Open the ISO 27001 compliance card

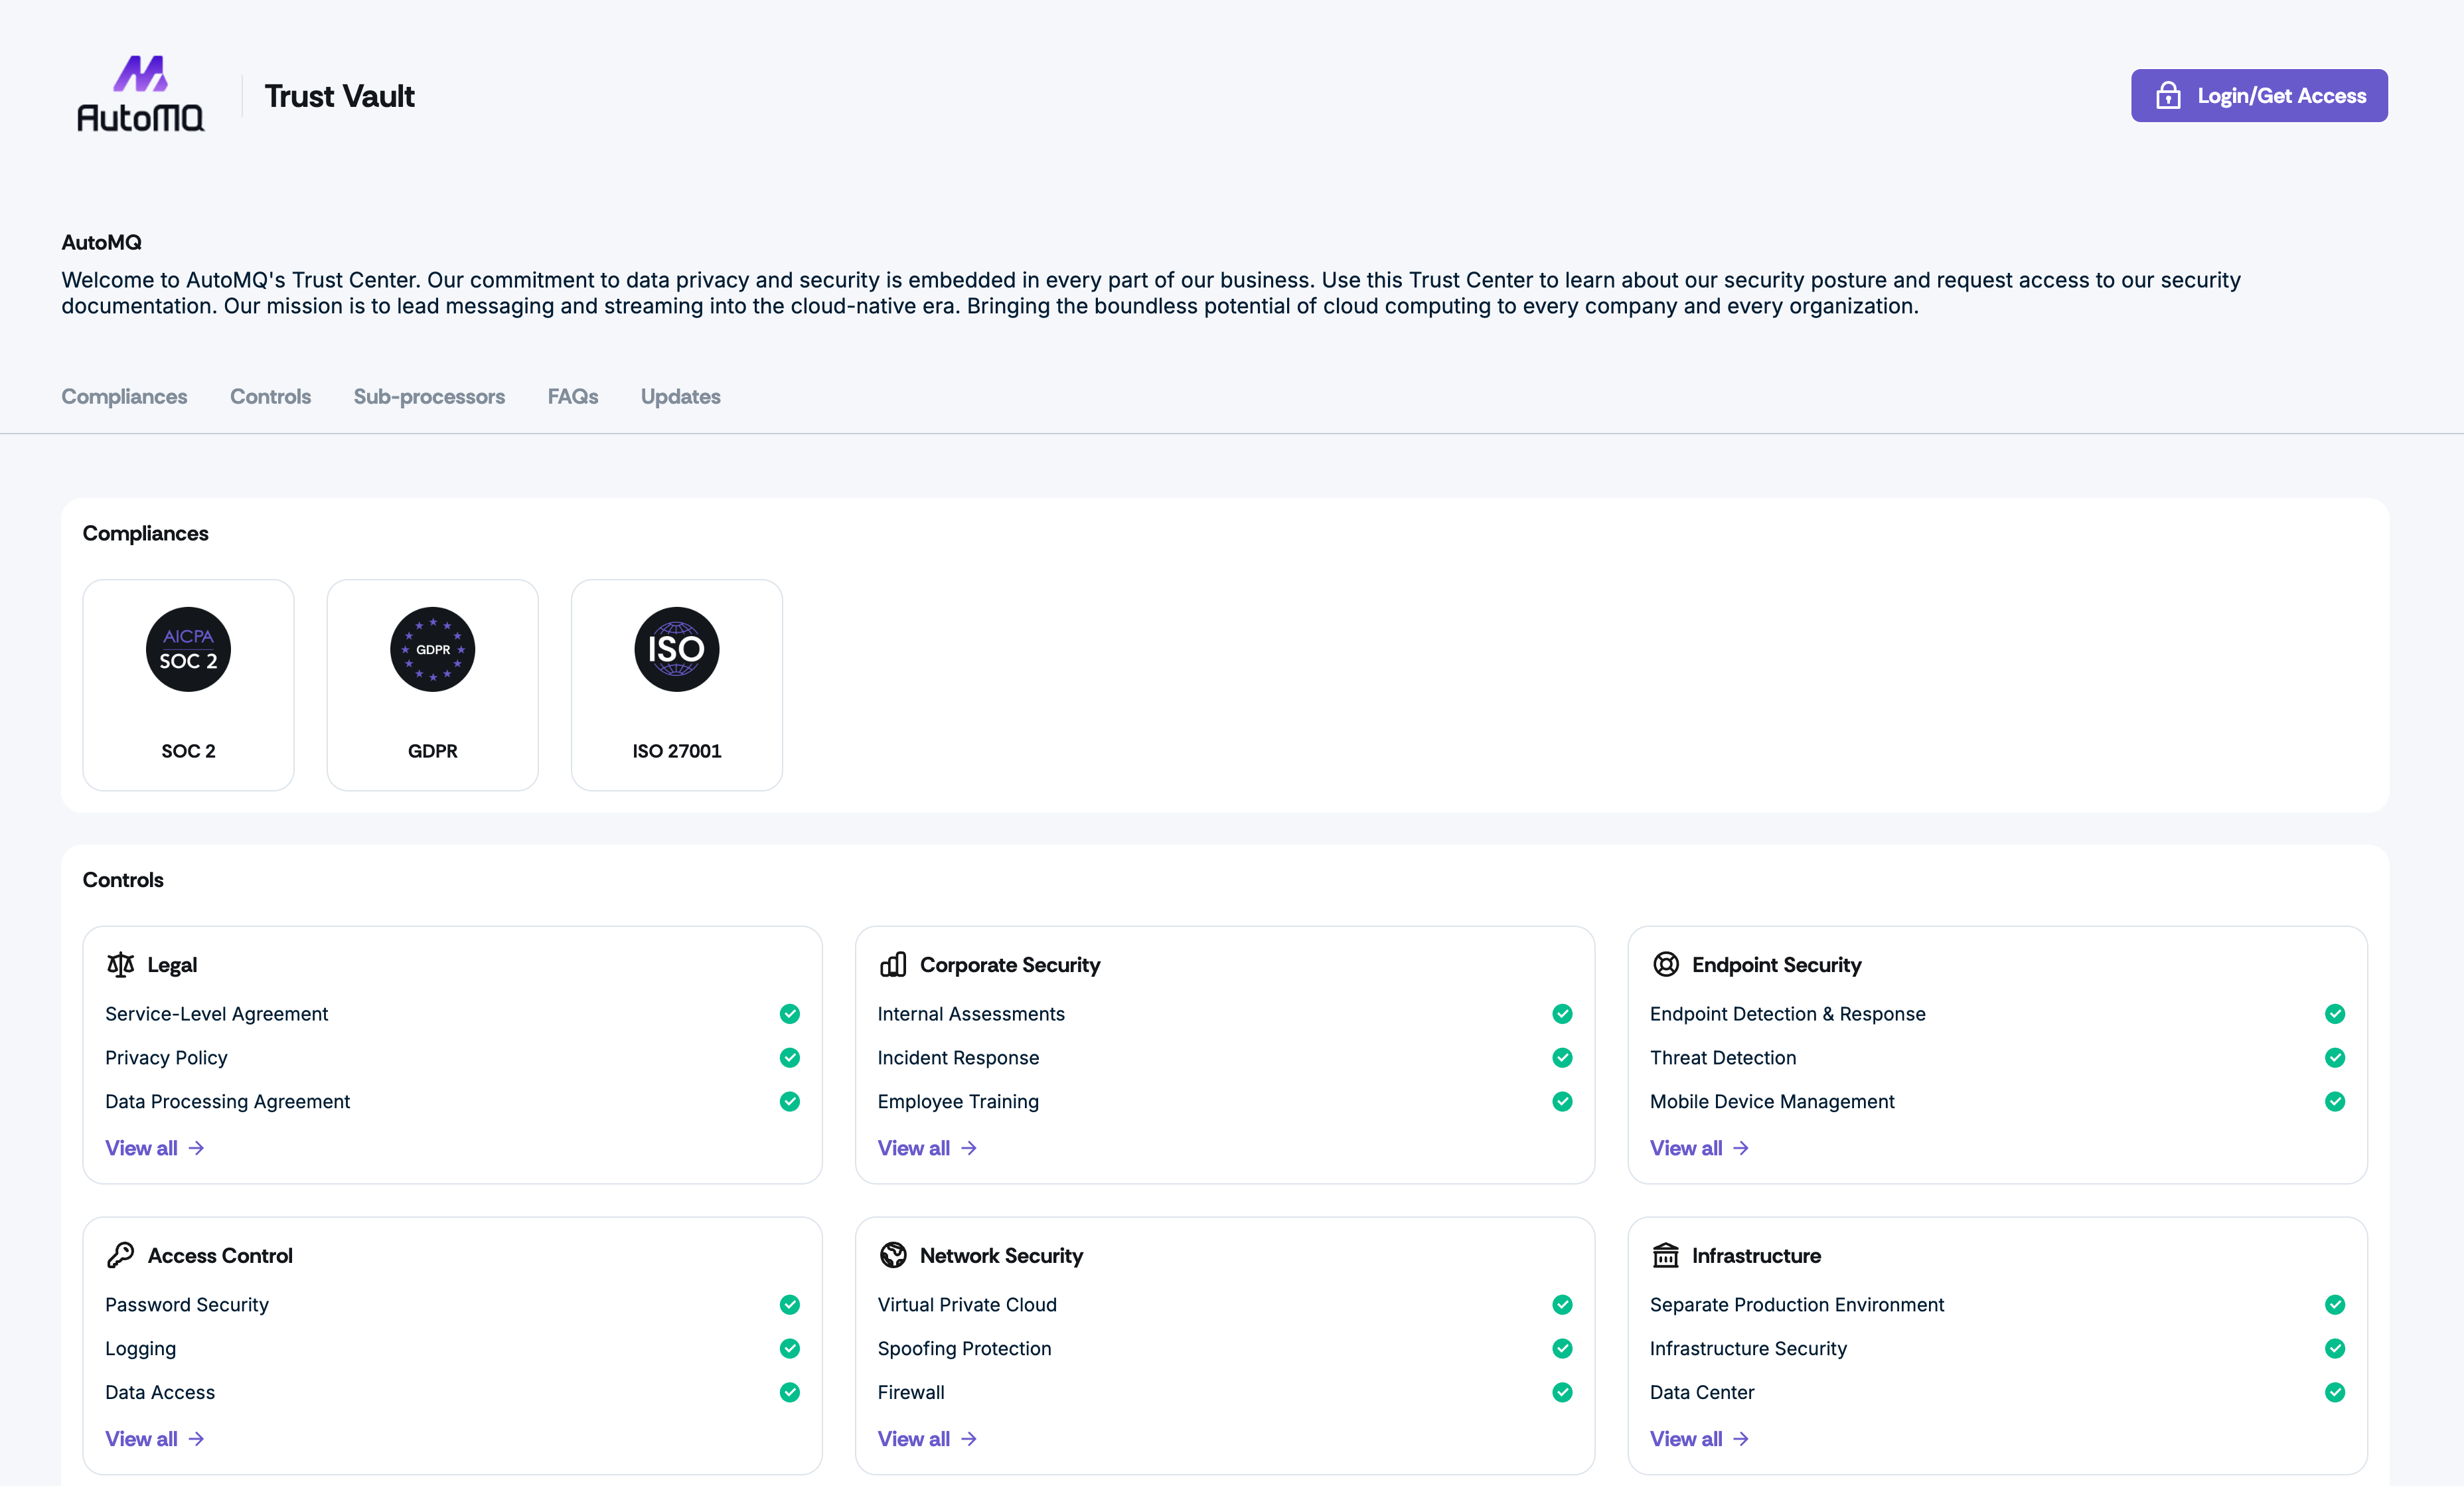coord(677,685)
